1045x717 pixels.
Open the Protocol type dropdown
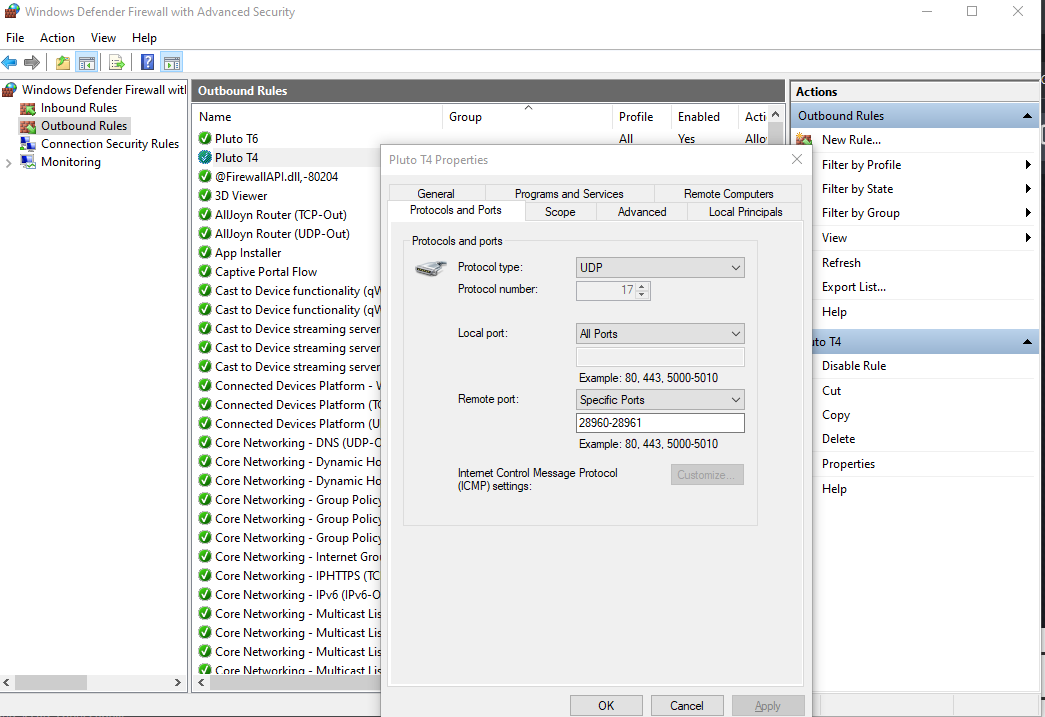(660, 268)
